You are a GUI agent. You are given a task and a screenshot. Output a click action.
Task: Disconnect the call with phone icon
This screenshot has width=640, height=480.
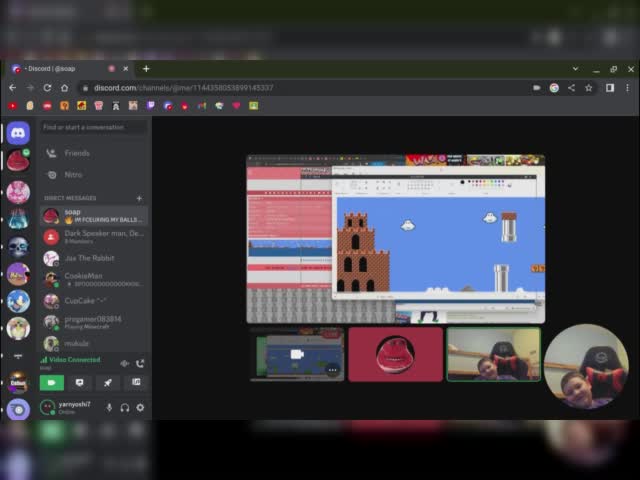pos(140,363)
